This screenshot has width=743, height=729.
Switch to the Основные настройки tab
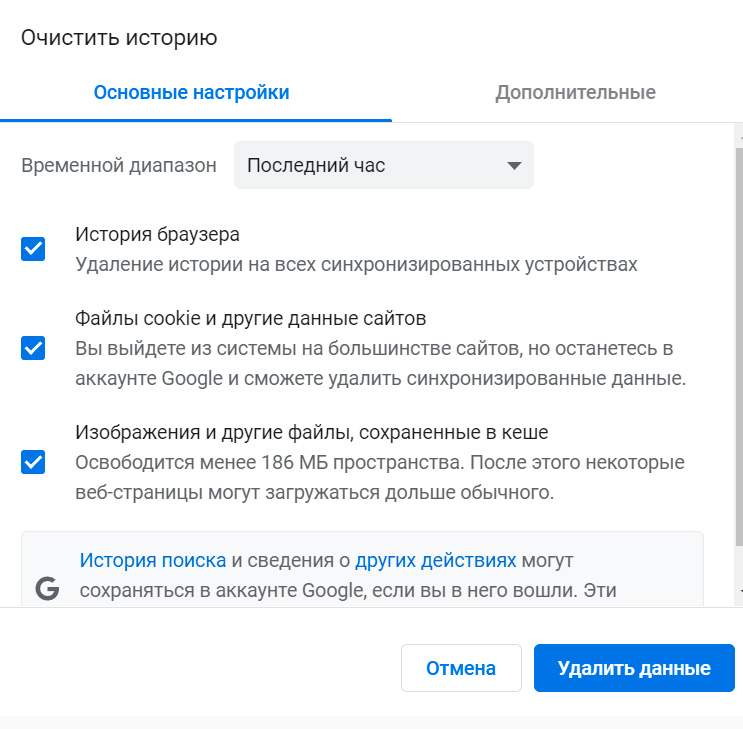point(191,93)
